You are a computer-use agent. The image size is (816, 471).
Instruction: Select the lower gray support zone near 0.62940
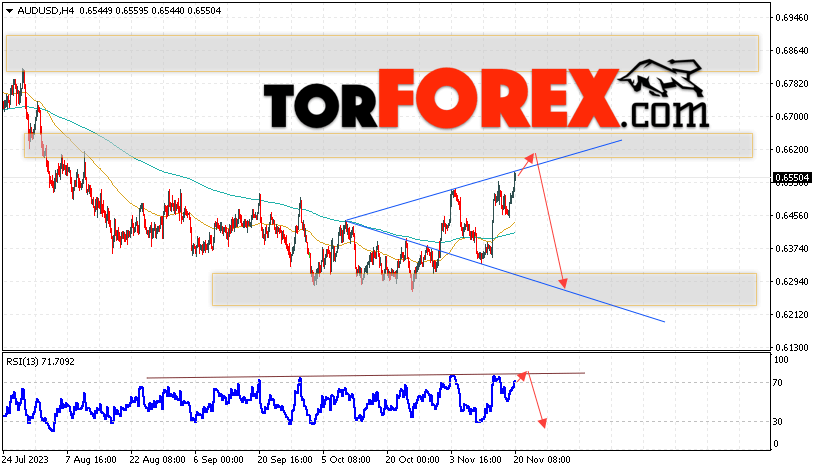point(484,289)
